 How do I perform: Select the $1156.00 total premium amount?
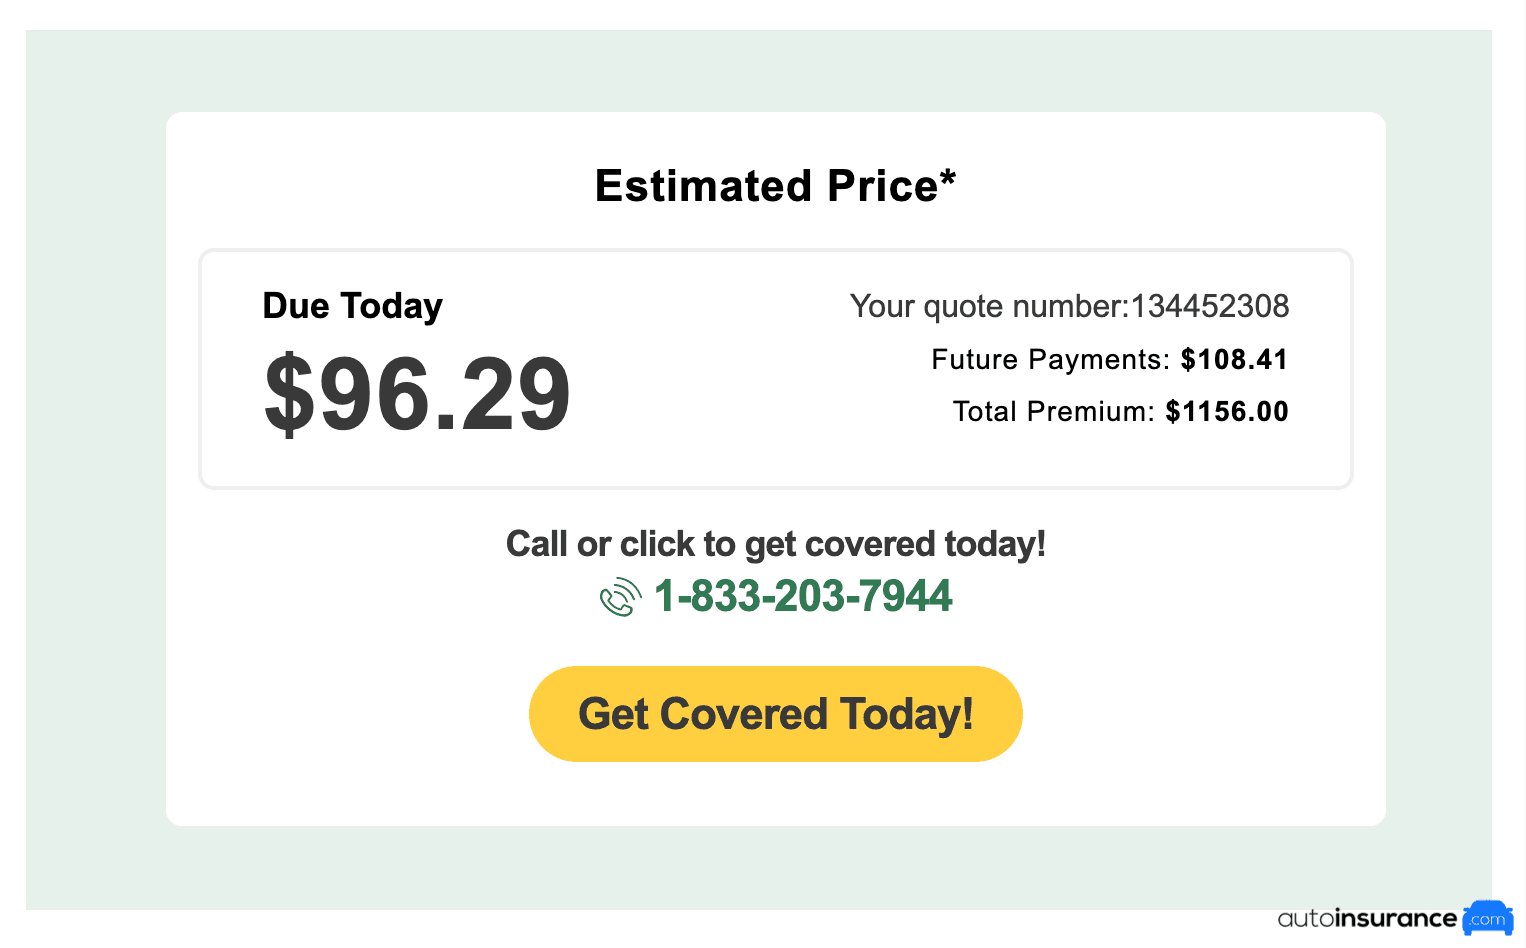pos(1227,412)
